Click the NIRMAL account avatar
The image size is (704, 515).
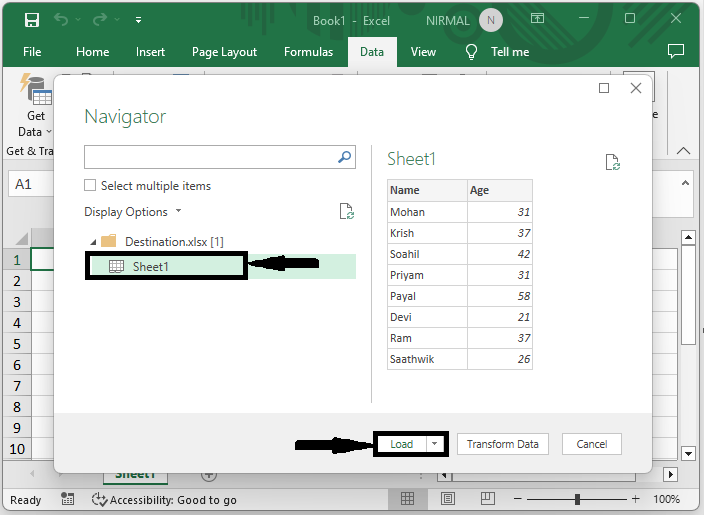(x=491, y=20)
